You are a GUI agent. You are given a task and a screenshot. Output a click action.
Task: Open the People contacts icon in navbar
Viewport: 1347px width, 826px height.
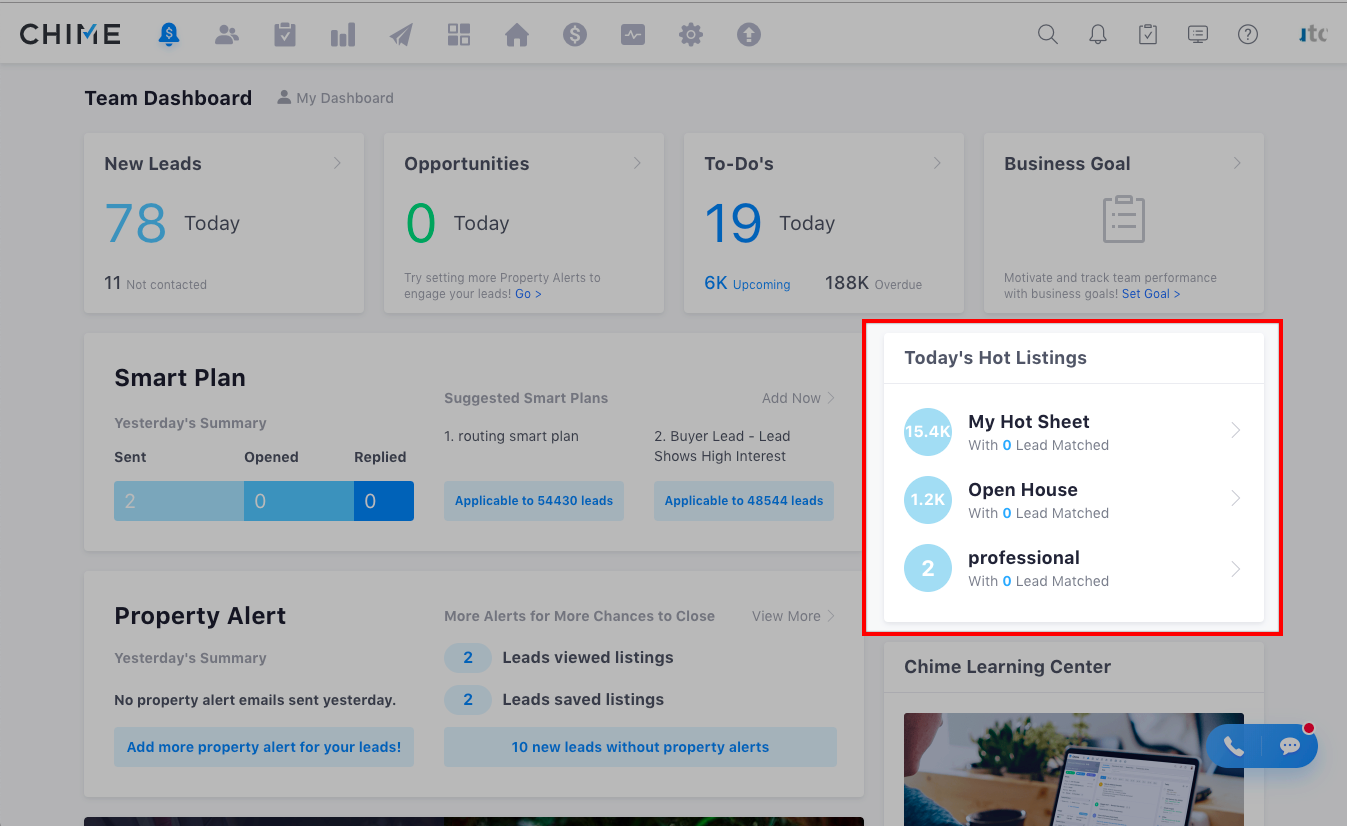point(227,35)
